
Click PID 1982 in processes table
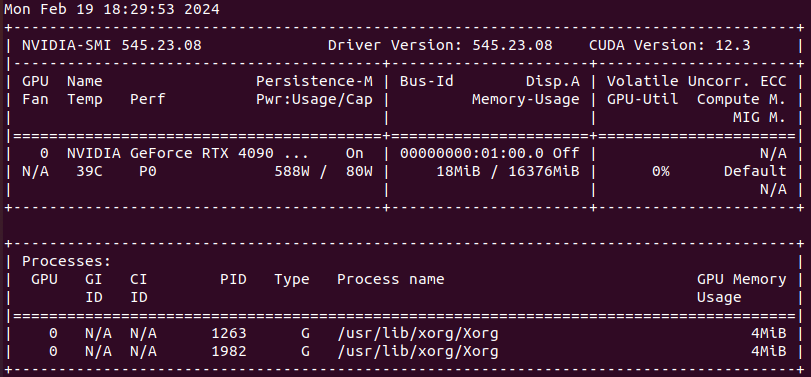(229, 352)
